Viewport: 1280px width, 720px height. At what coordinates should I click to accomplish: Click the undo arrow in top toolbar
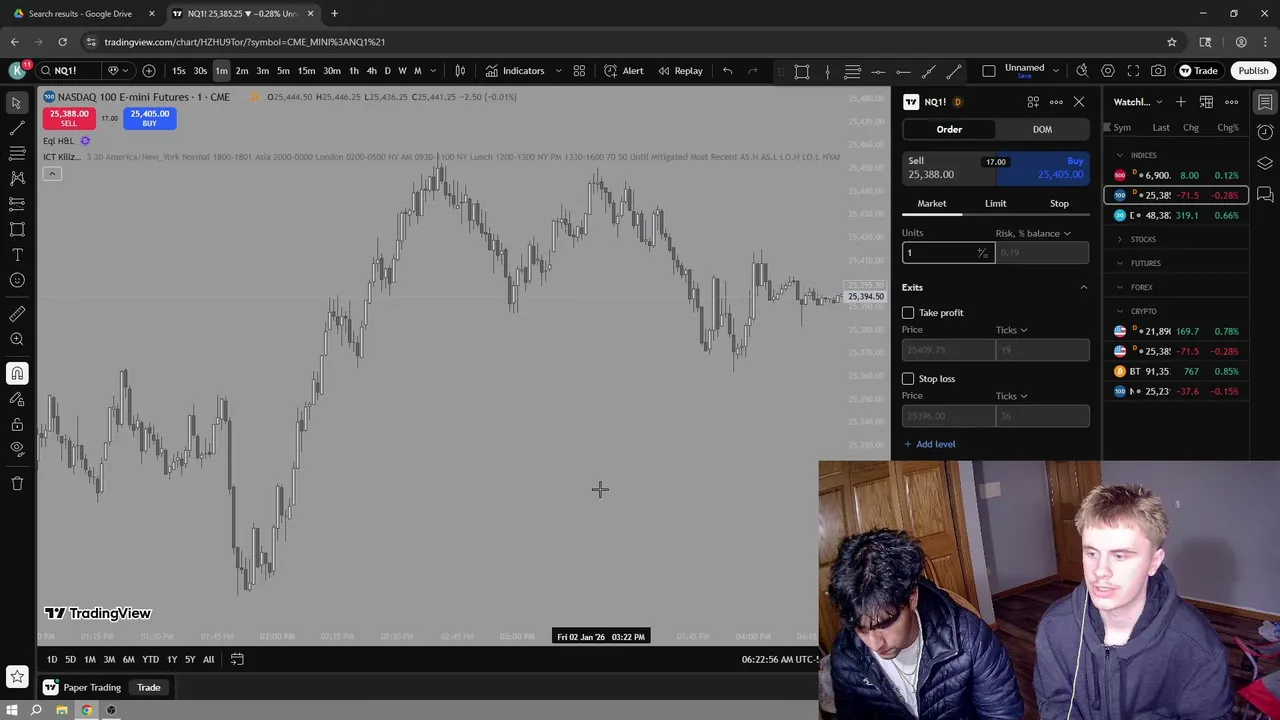(x=728, y=71)
